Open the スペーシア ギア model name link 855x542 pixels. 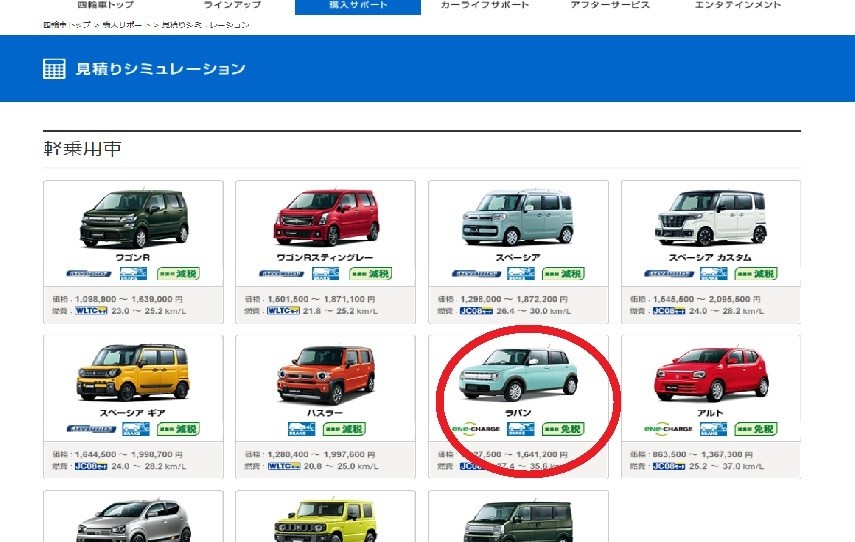[x=133, y=413]
